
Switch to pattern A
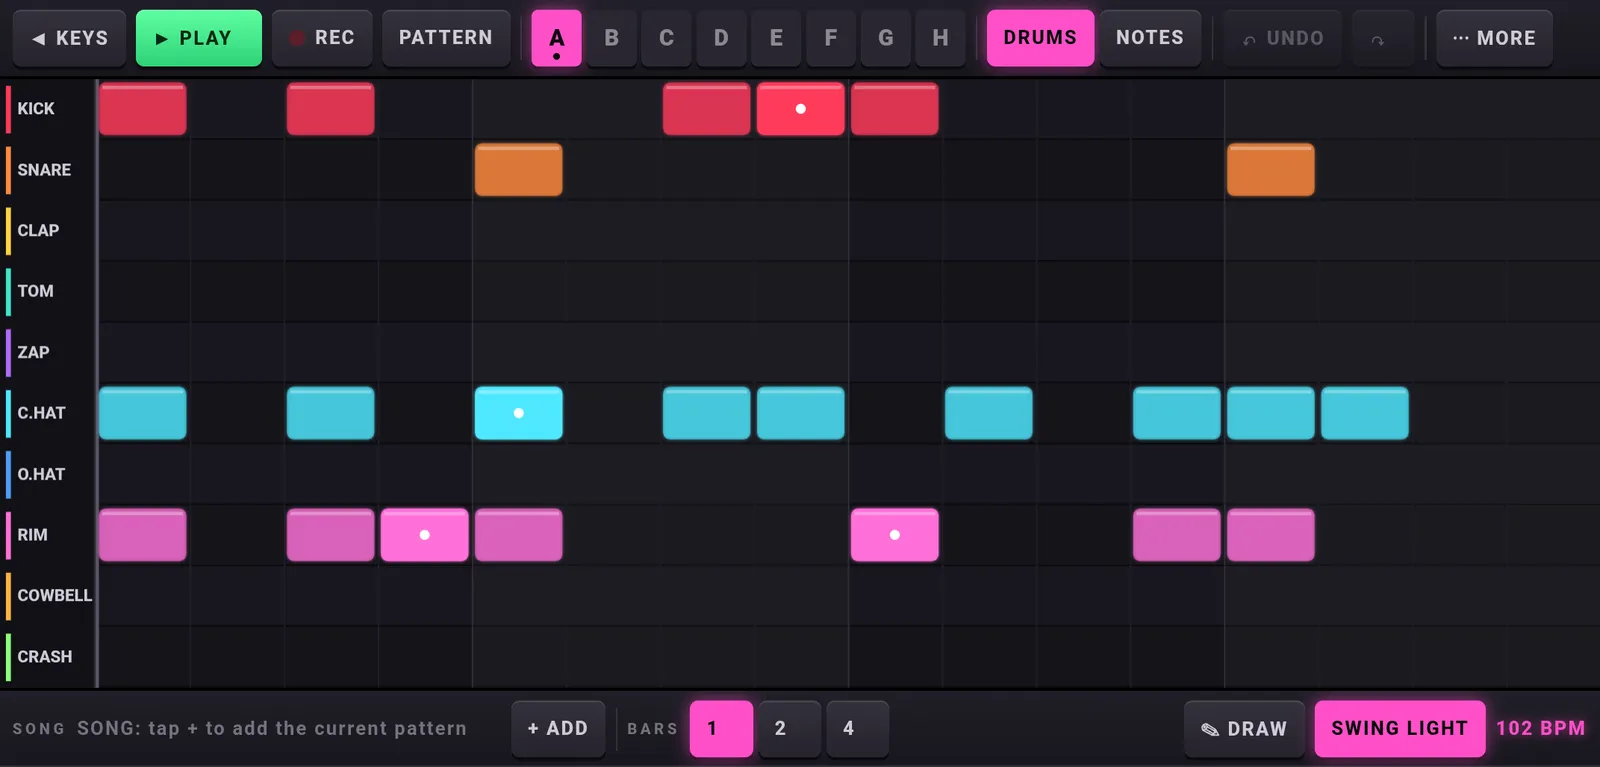click(x=557, y=38)
